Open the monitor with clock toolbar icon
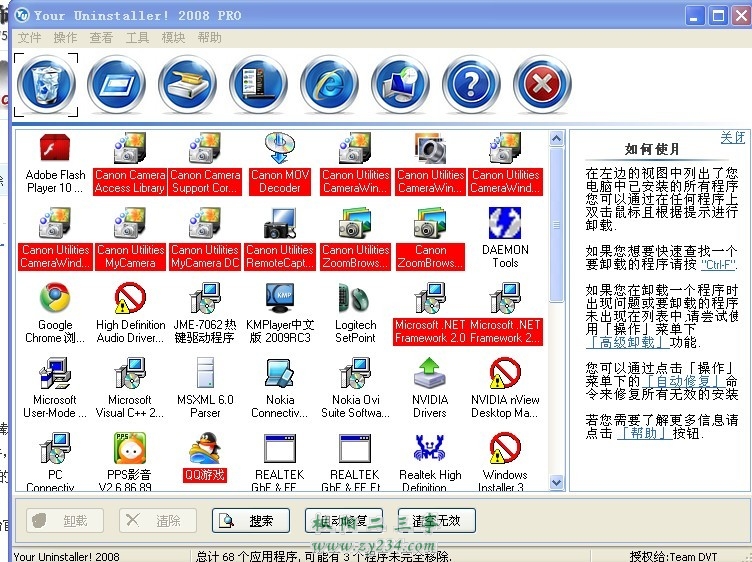This screenshot has width=752, height=562. tap(400, 84)
